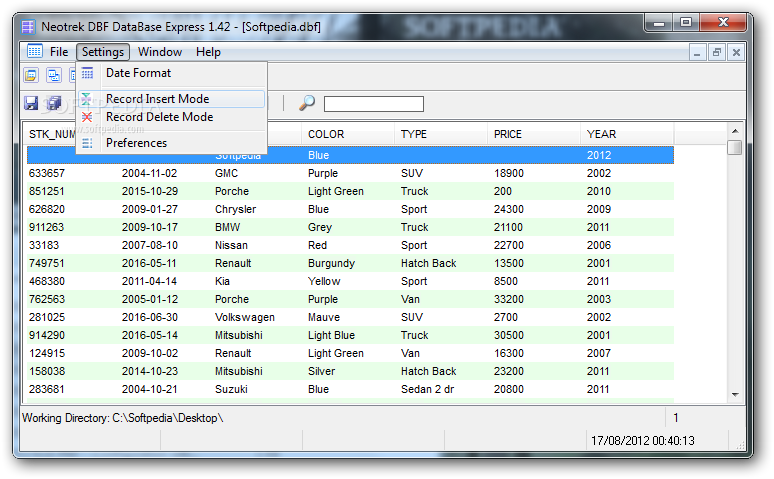
Task: Click the app grid icon in menu bar
Action: tap(35, 51)
